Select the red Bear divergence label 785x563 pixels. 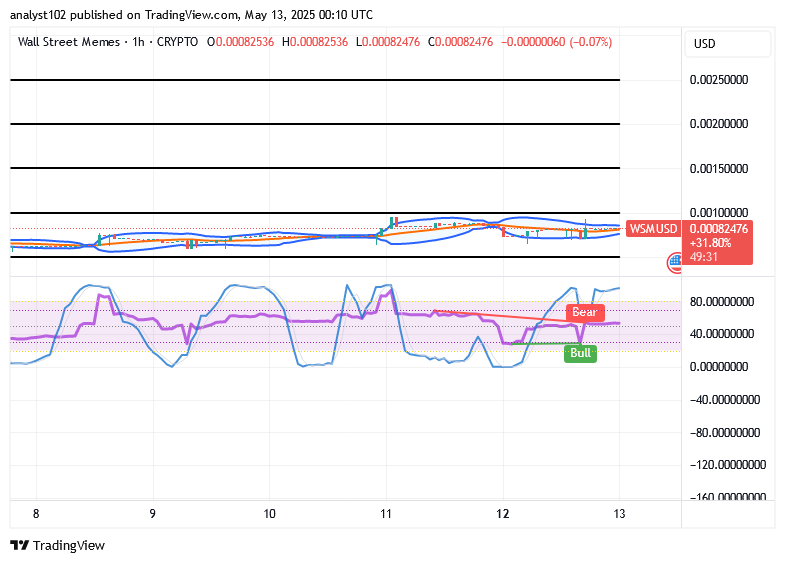click(x=584, y=312)
